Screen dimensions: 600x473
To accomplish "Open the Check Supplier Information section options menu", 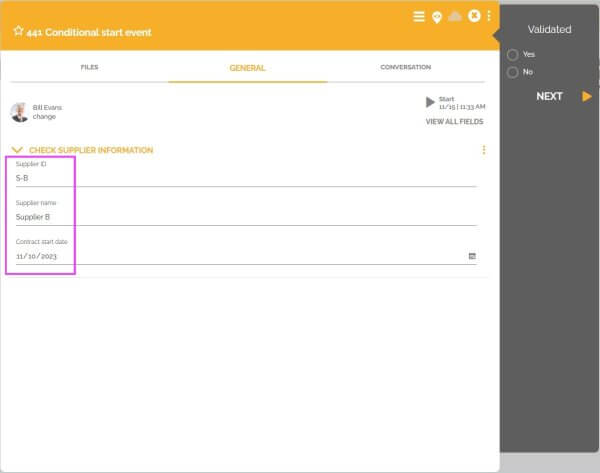I will [484, 150].
